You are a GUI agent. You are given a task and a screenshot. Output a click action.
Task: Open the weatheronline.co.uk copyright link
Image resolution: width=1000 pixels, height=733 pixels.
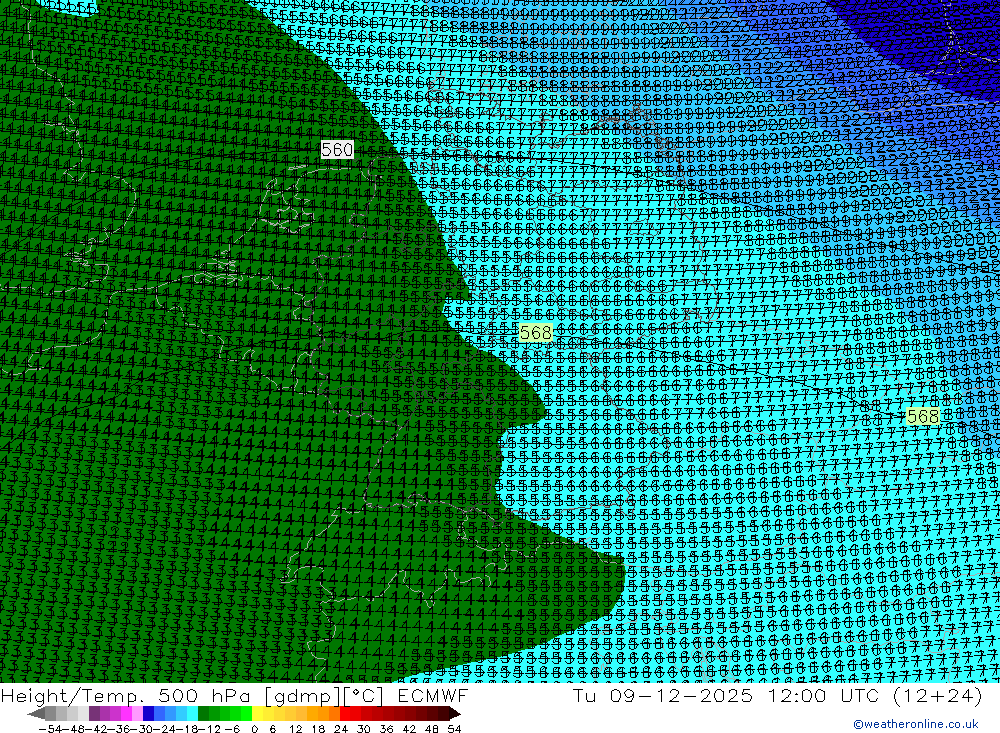tap(916, 724)
